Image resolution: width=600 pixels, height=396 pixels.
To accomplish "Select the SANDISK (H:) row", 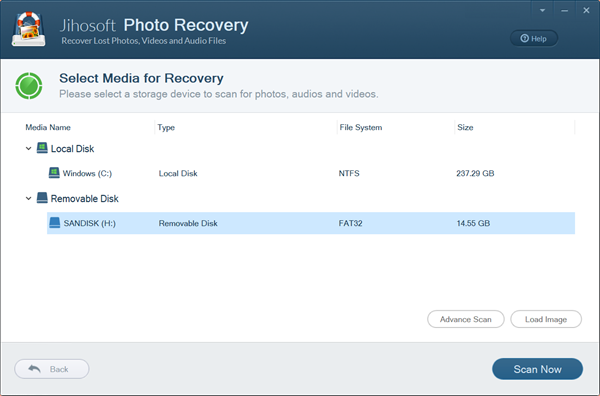I will (x=311, y=223).
